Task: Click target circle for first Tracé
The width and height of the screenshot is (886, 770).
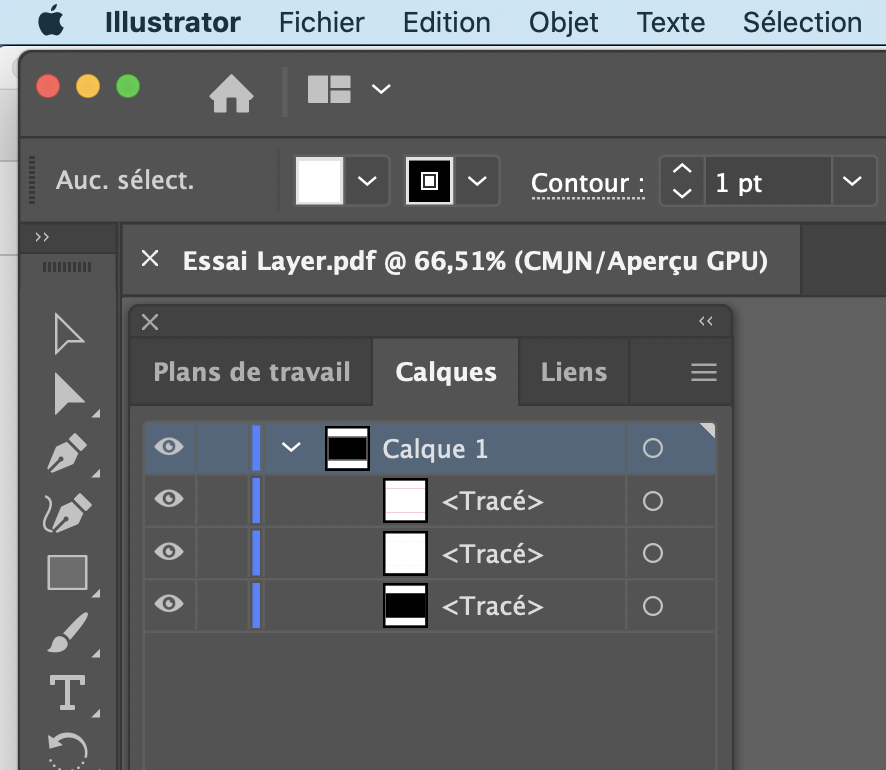Action: (653, 501)
